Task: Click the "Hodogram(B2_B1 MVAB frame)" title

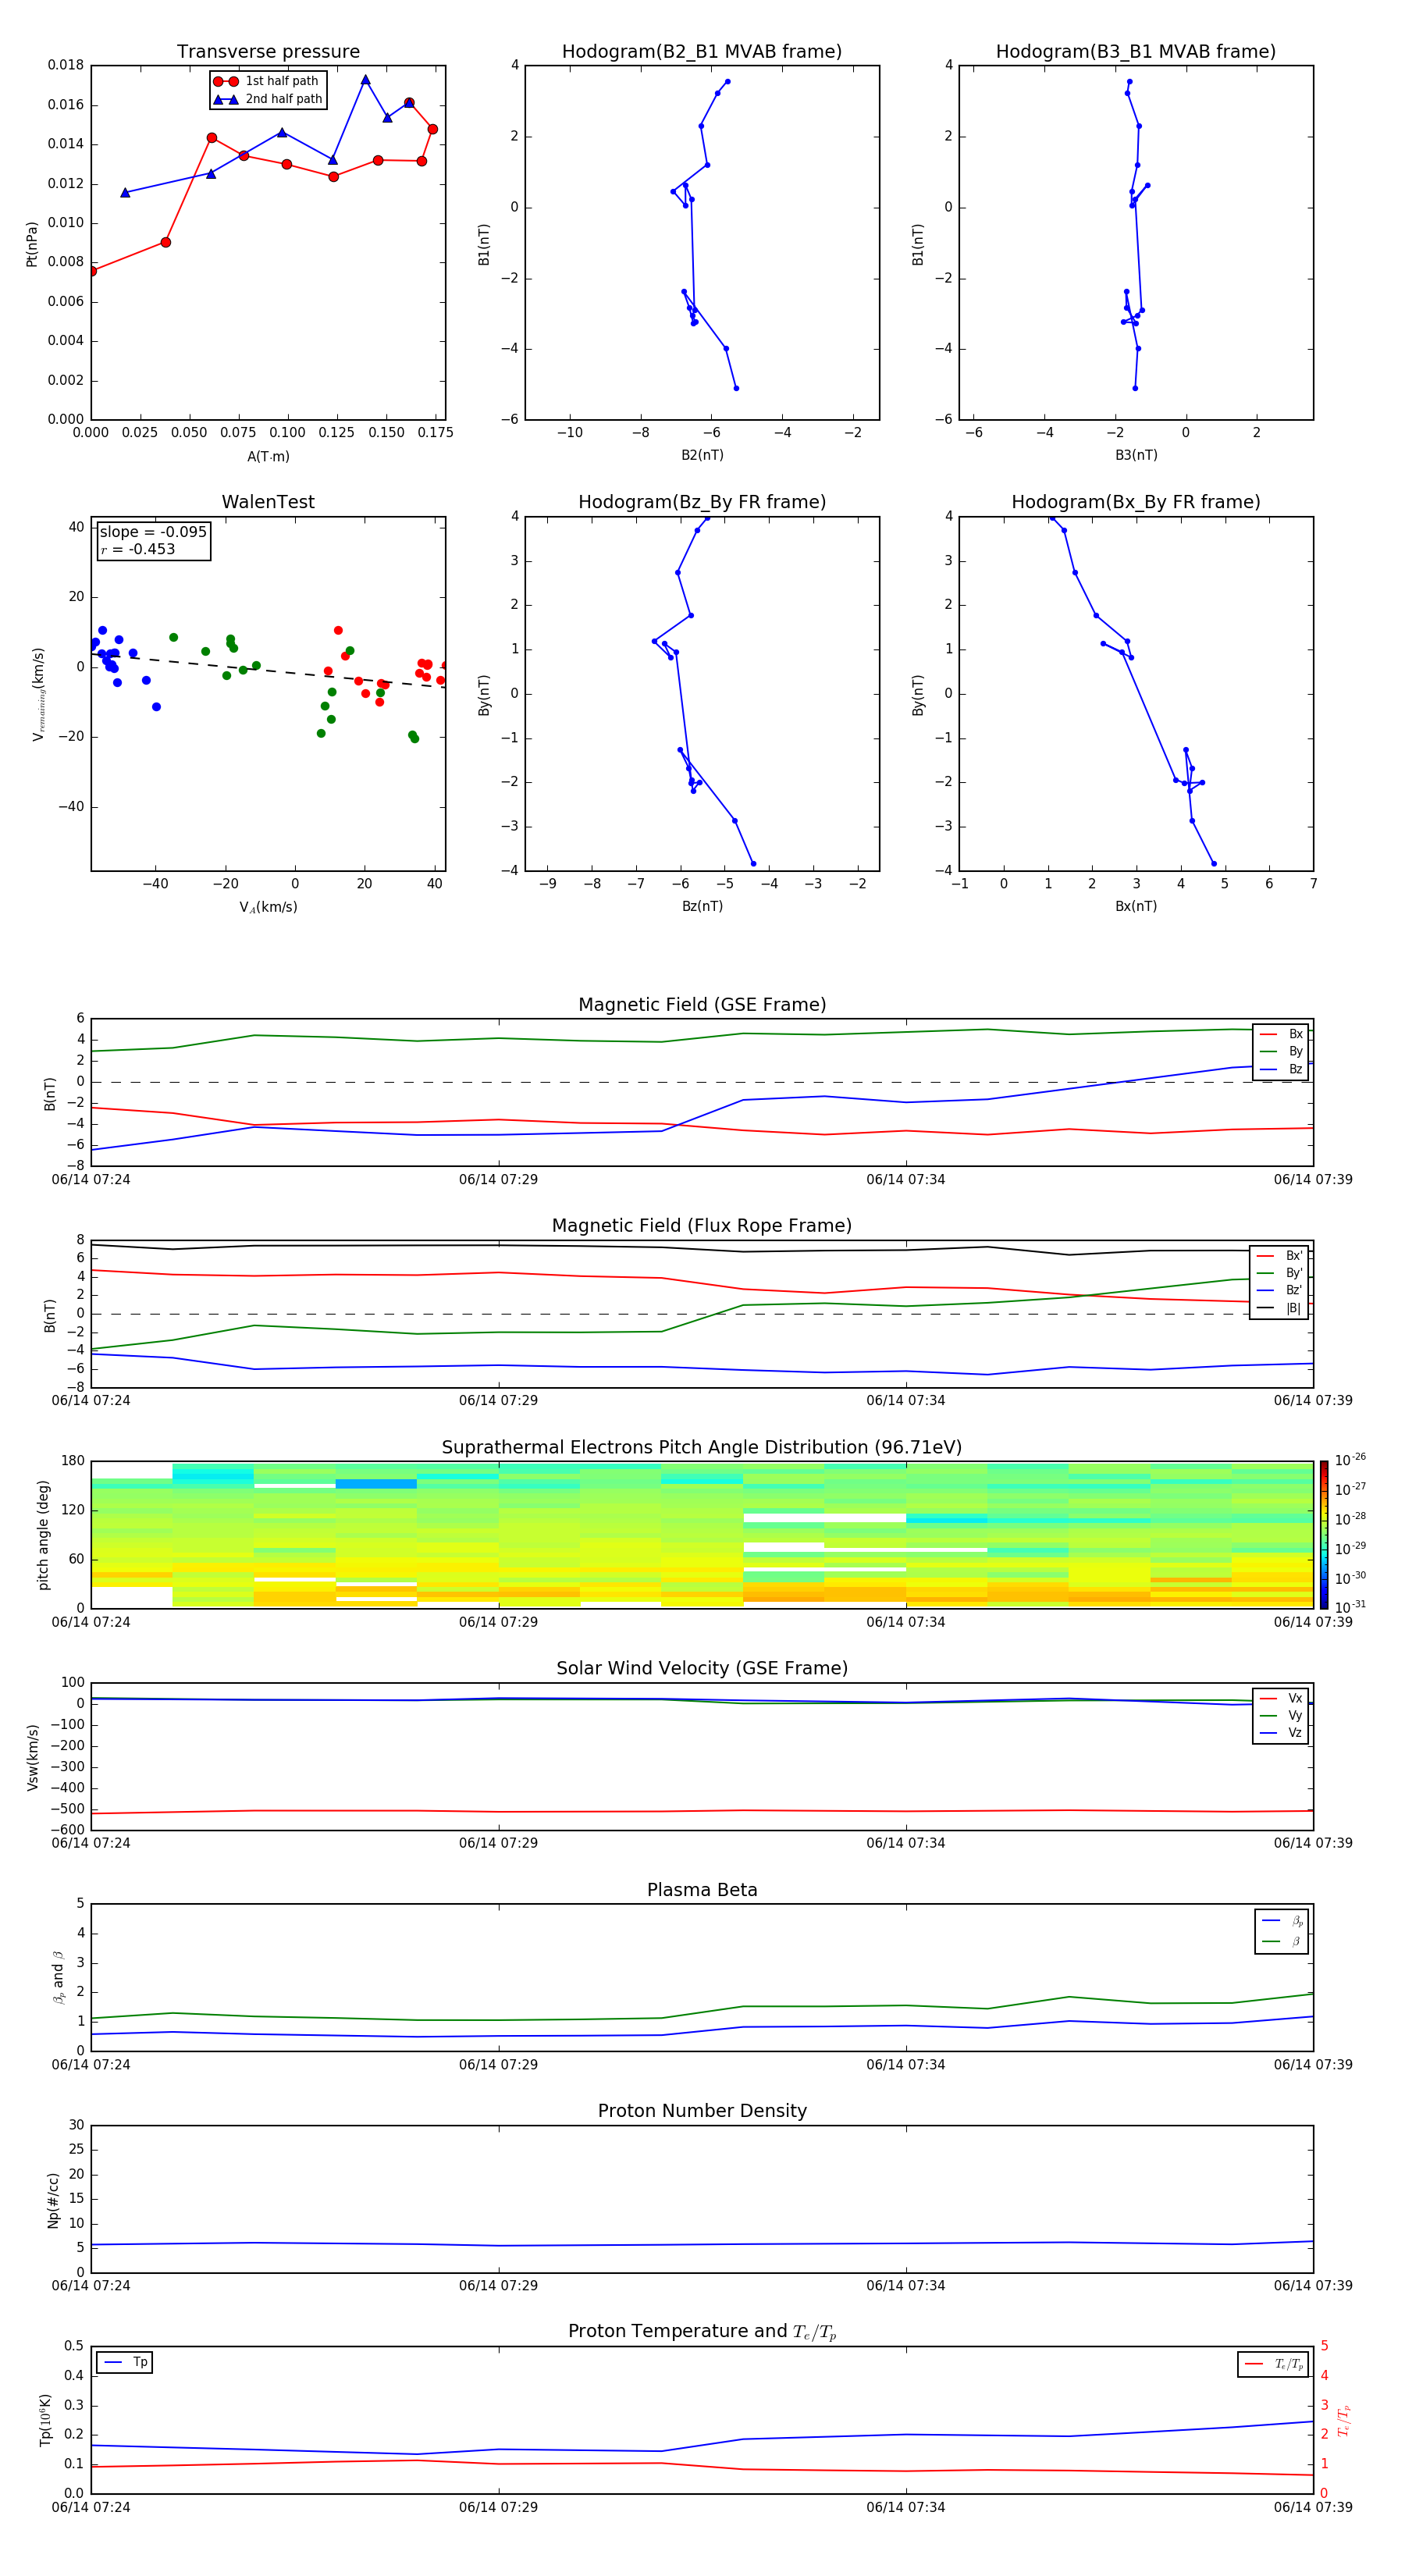Action: click(702, 52)
